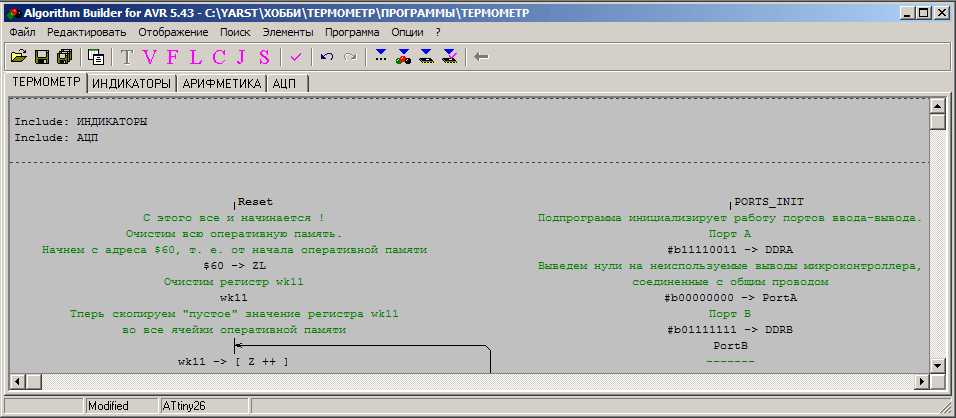Switch to the ТЕРМОМЕТР tab
The height and width of the screenshot is (418, 956).
pyautogui.click(x=46, y=83)
